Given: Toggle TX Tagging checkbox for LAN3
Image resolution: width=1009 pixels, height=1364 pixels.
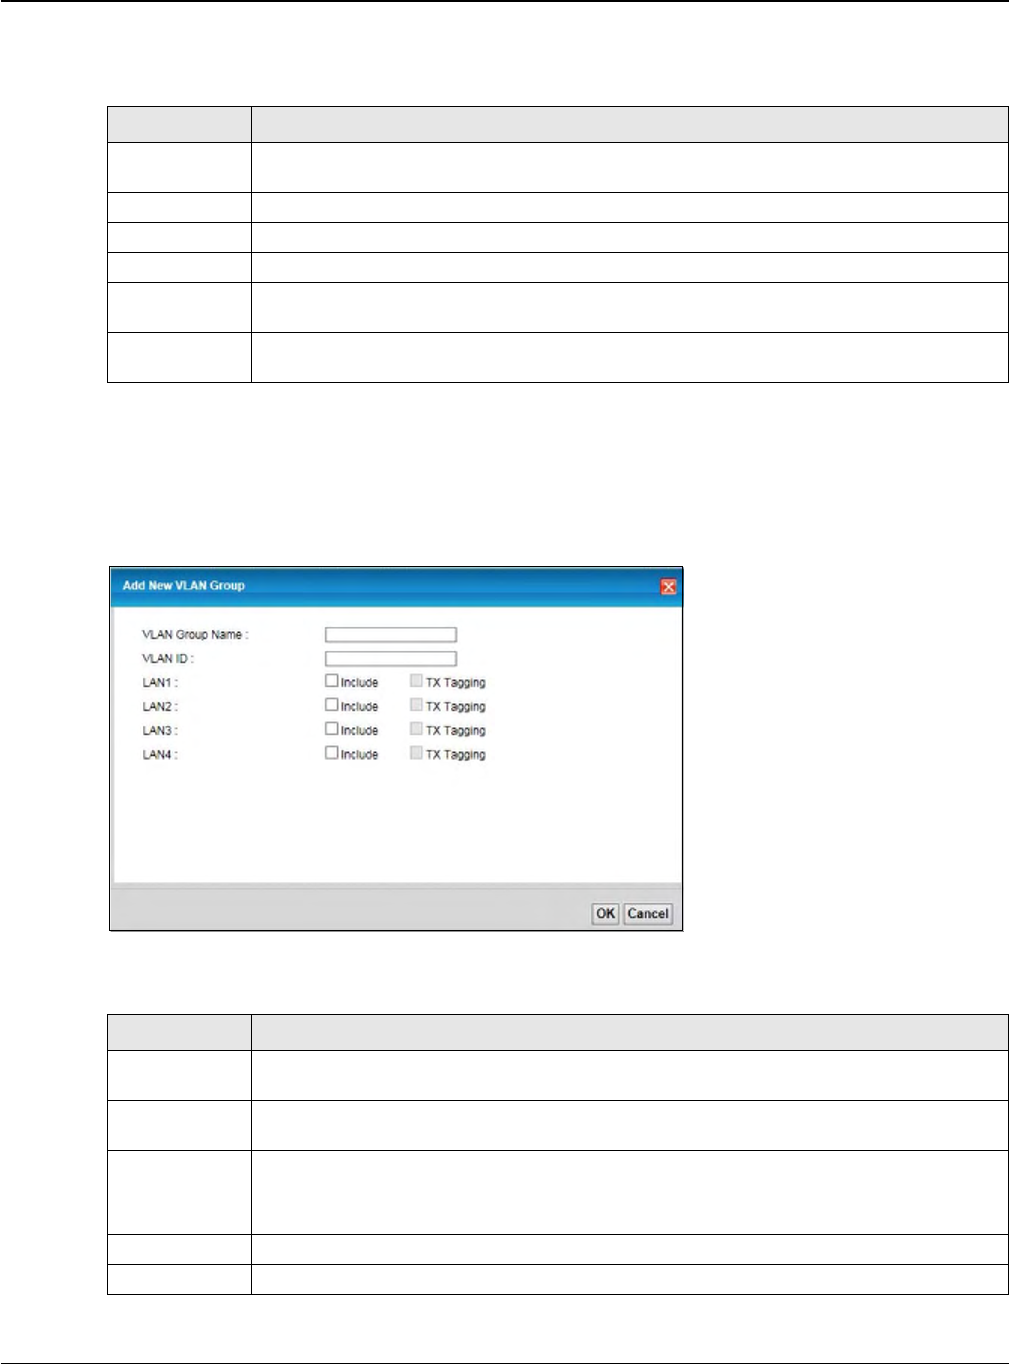Looking at the screenshot, I should click(416, 729).
